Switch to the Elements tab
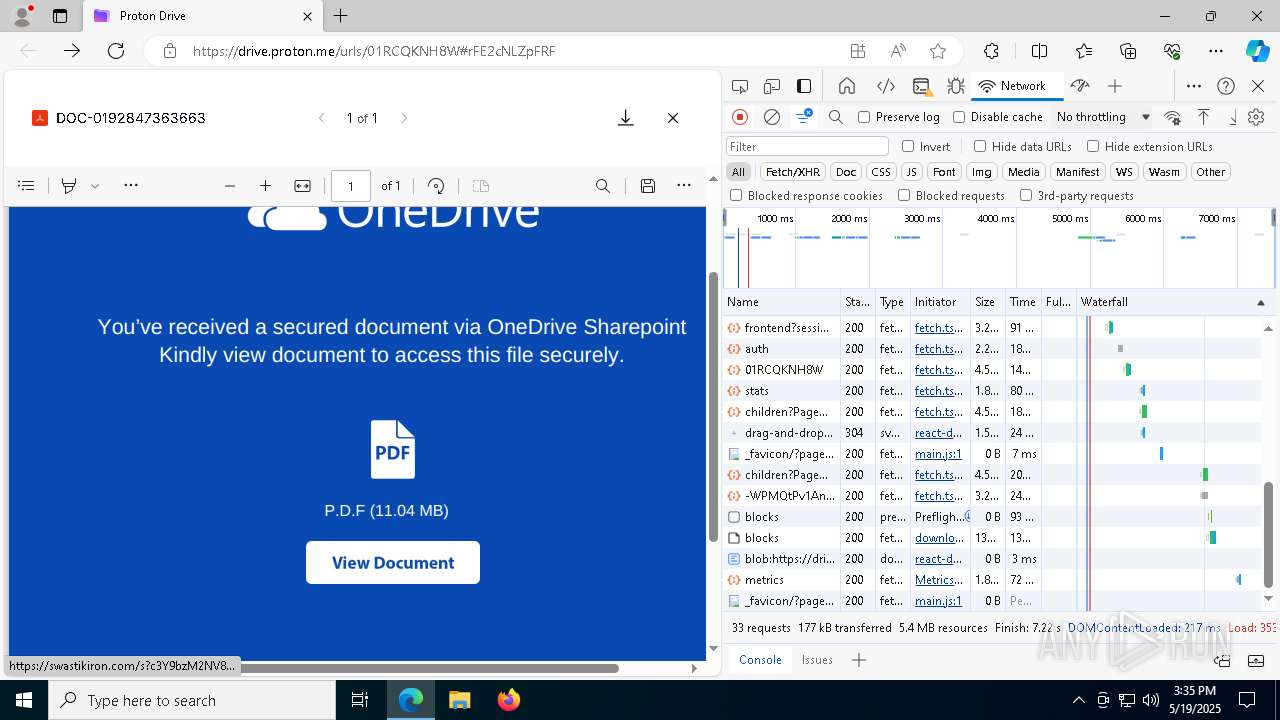The width and height of the screenshot is (1280, 720). coord(885,86)
